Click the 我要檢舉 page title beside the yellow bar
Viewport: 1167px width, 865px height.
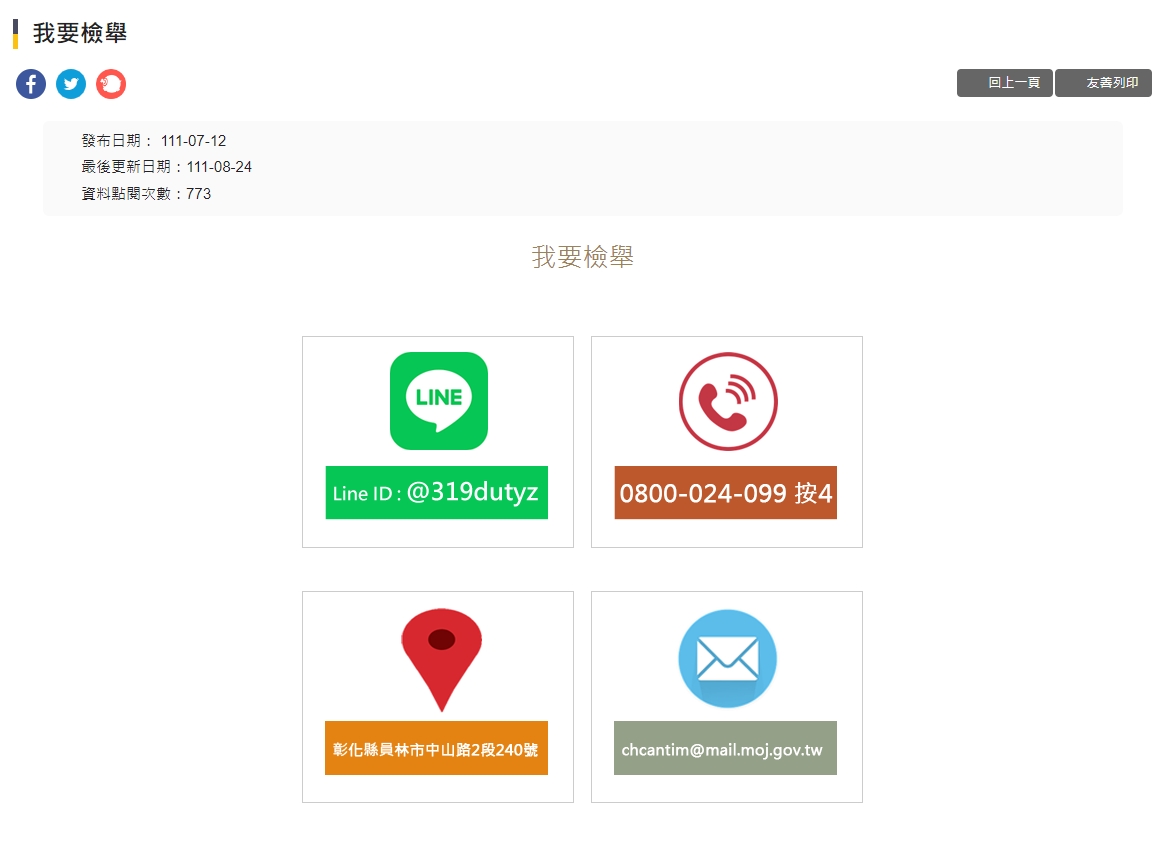(80, 33)
